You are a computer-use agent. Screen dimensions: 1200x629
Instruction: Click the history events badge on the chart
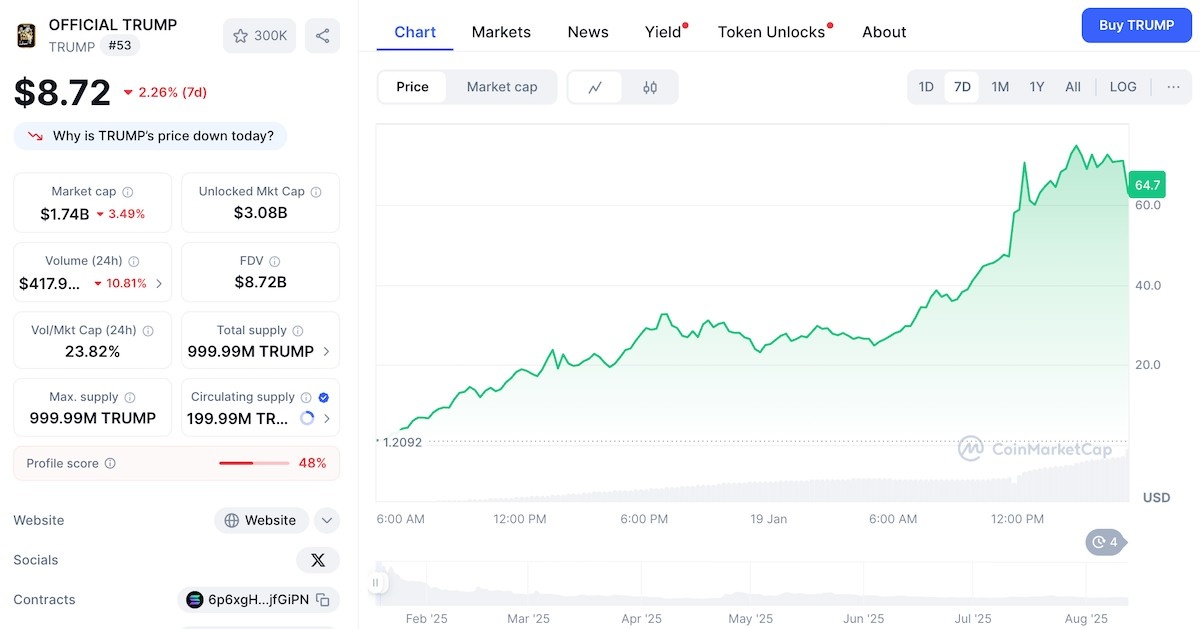[1106, 542]
